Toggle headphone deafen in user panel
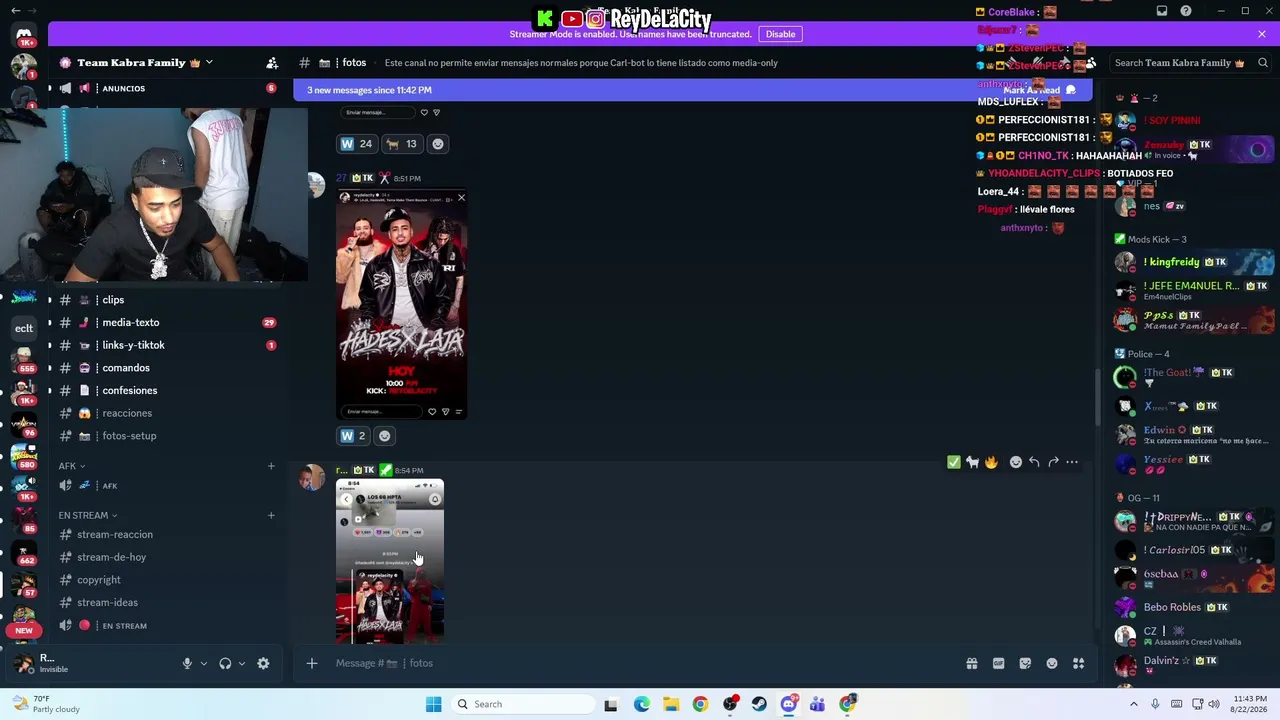This screenshot has height=720, width=1280. 225,663
